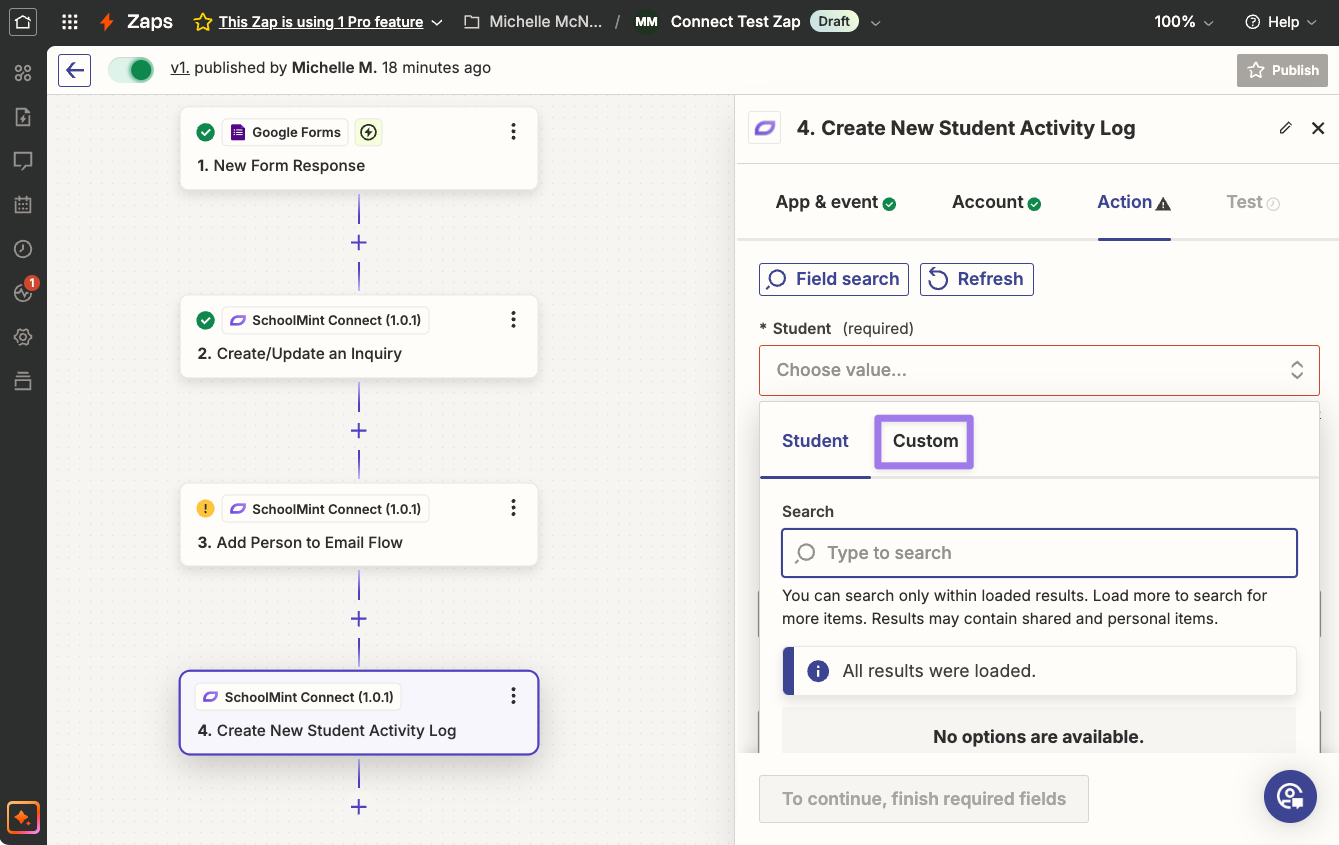Expand the Pro feature notice dropdown
This screenshot has height=845, width=1339.
click(x=436, y=22)
